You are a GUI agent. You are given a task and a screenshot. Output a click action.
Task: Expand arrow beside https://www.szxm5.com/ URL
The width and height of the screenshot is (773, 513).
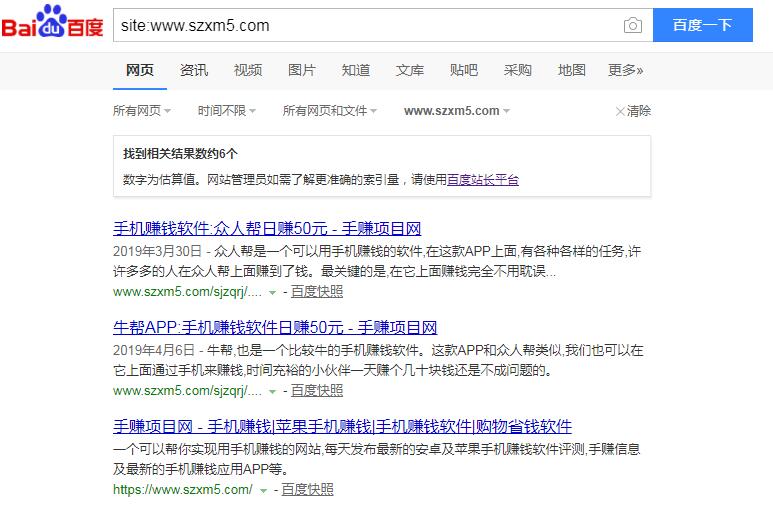[263, 490]
